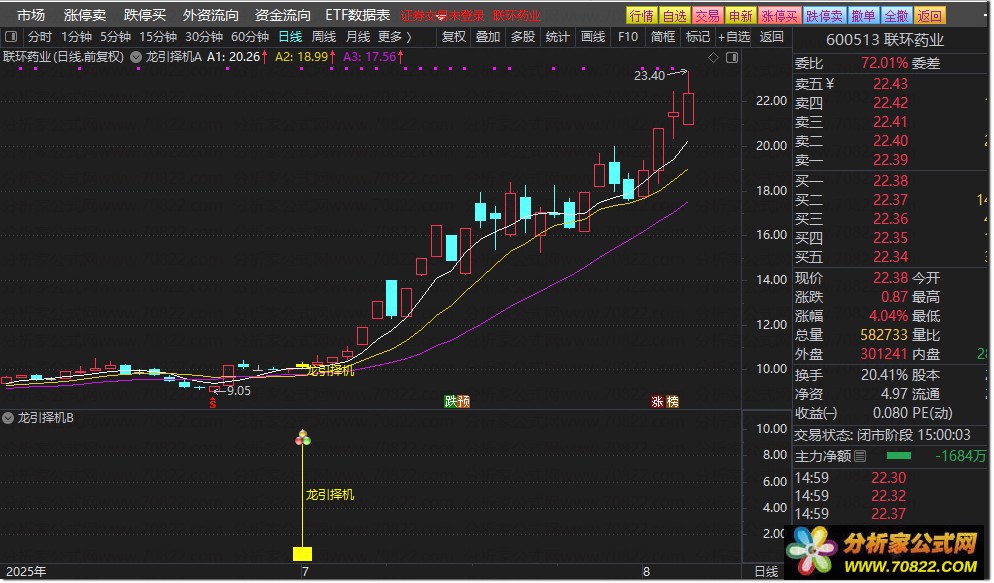Toggle the right info panel icon
Image resolution: width=994 pixels, height=583 pixels.
pyautogui.click(x=732, y=58)
